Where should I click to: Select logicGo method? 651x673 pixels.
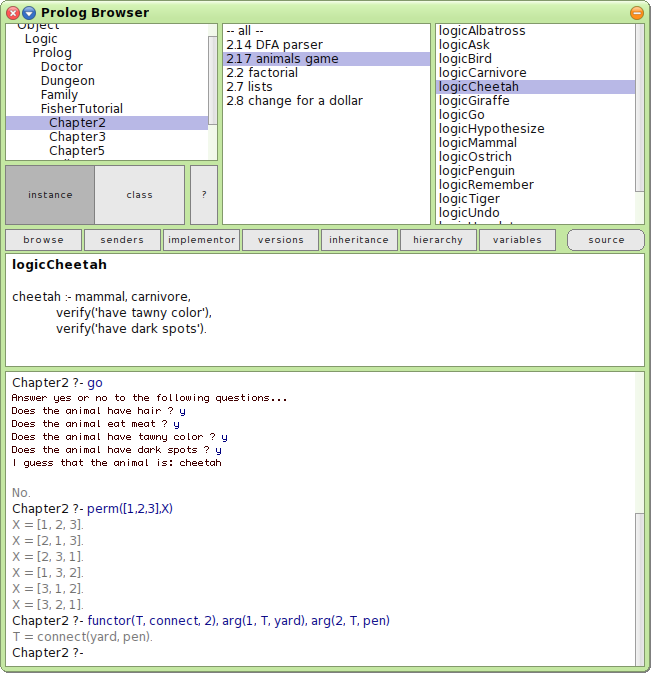click(x=536, y=115)
